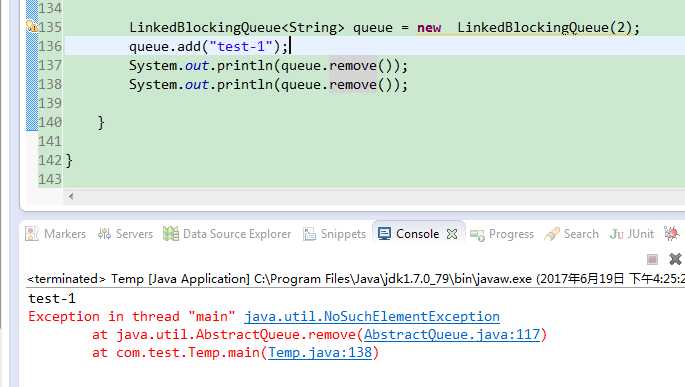
Task: Click the Servers tab icon
Action: coord(104,234)
